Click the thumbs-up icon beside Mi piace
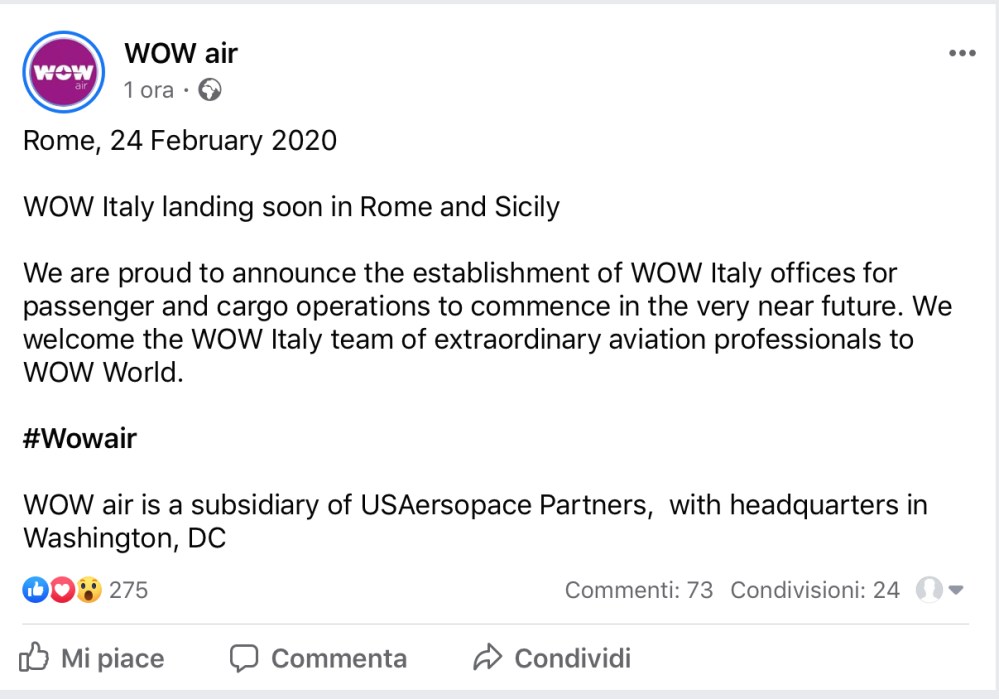999x699 pixels. pyautogui.click(x=34, y=658)
